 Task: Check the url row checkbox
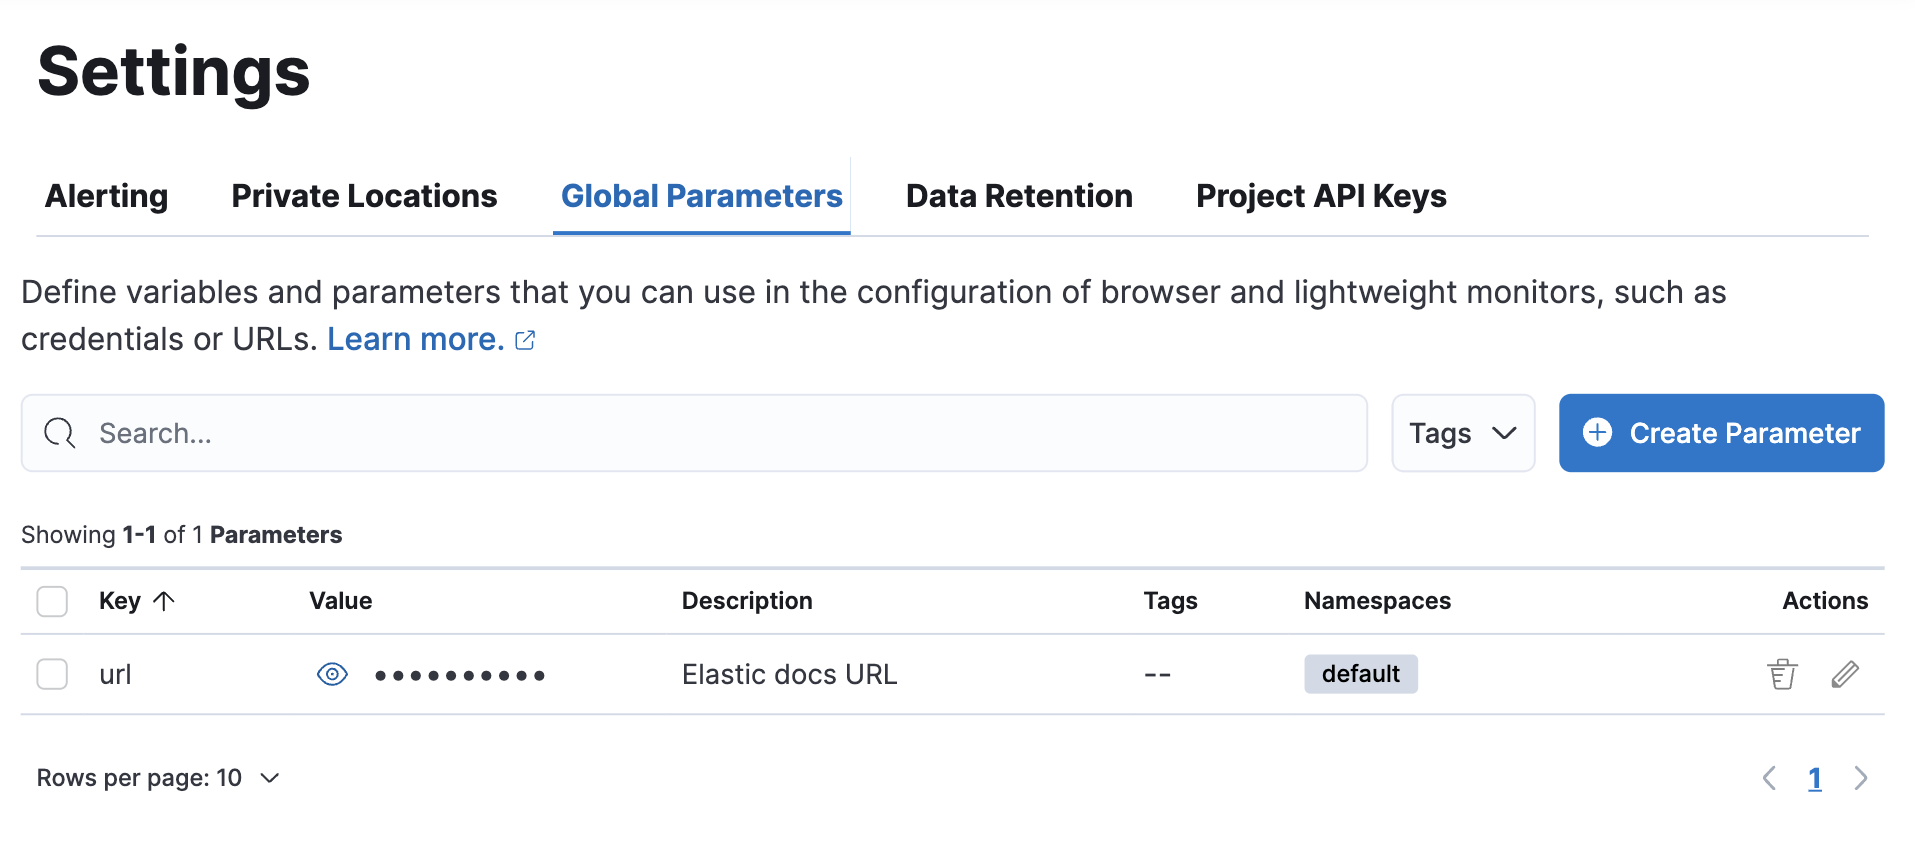pos(52,674)
